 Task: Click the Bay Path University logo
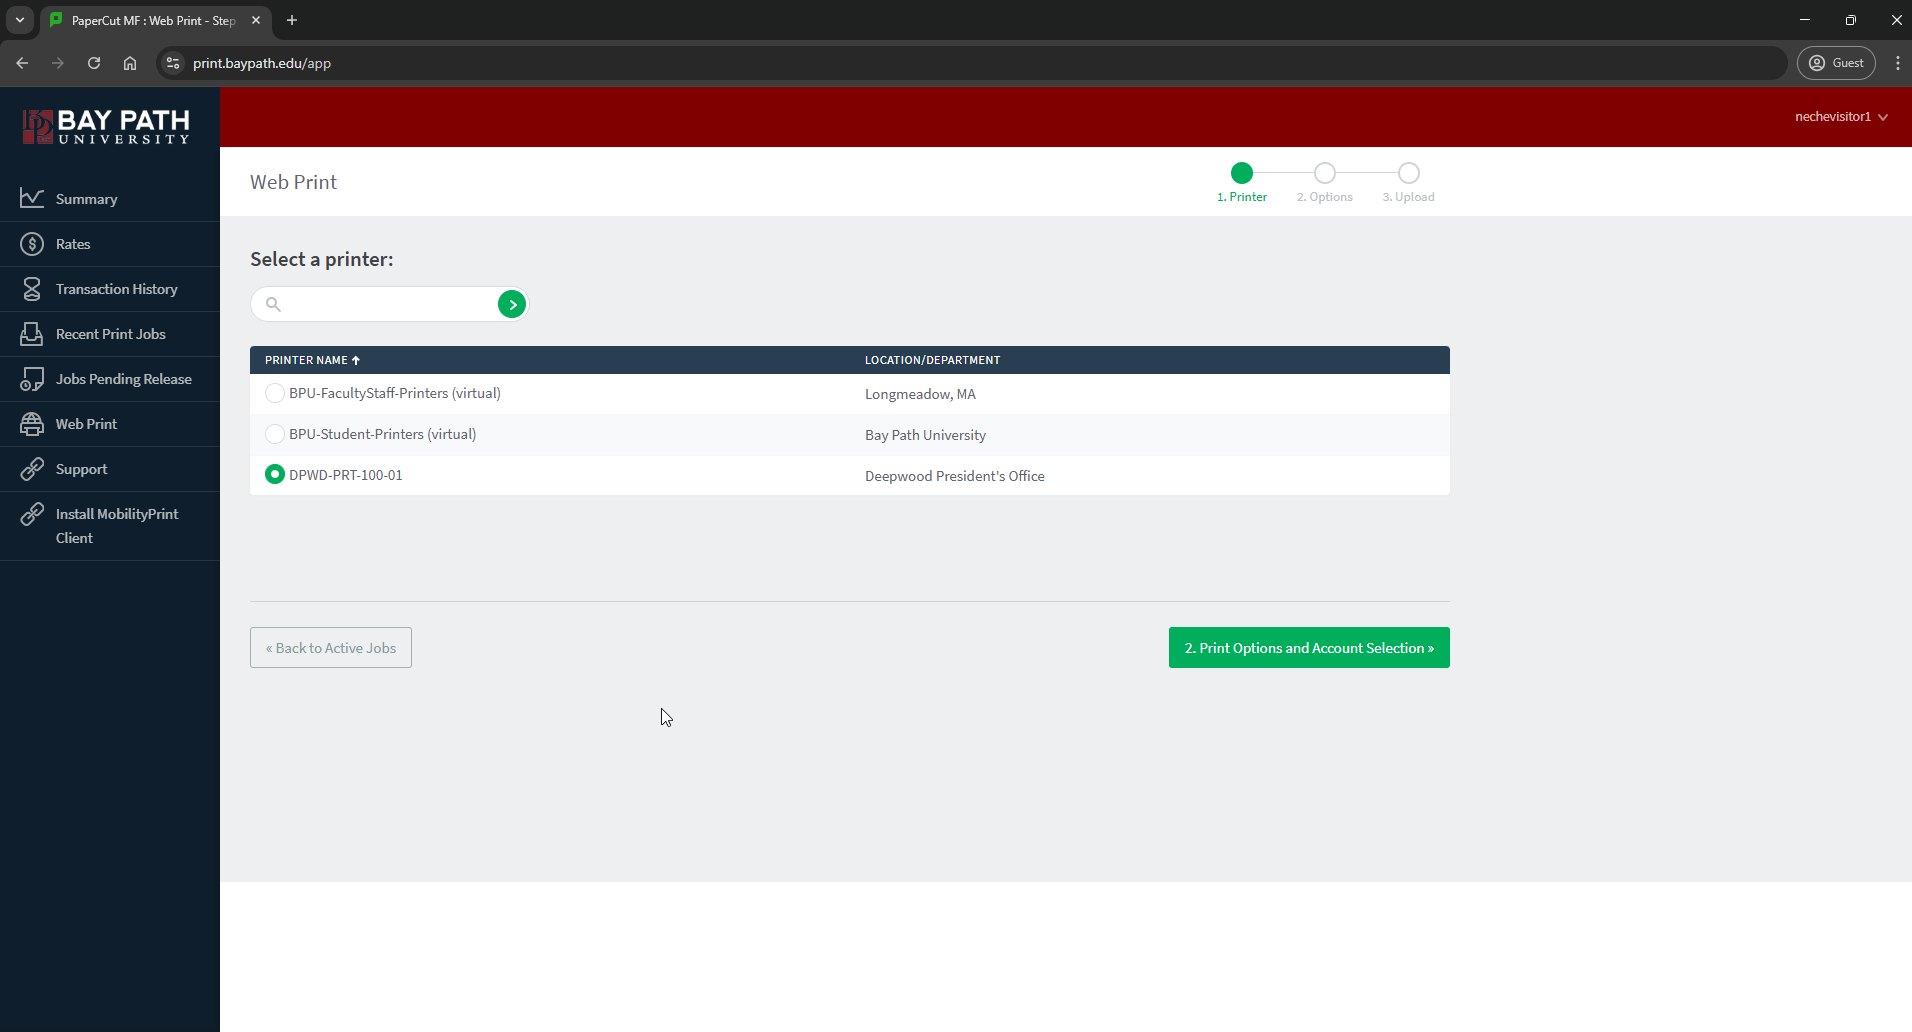point(107,127)
